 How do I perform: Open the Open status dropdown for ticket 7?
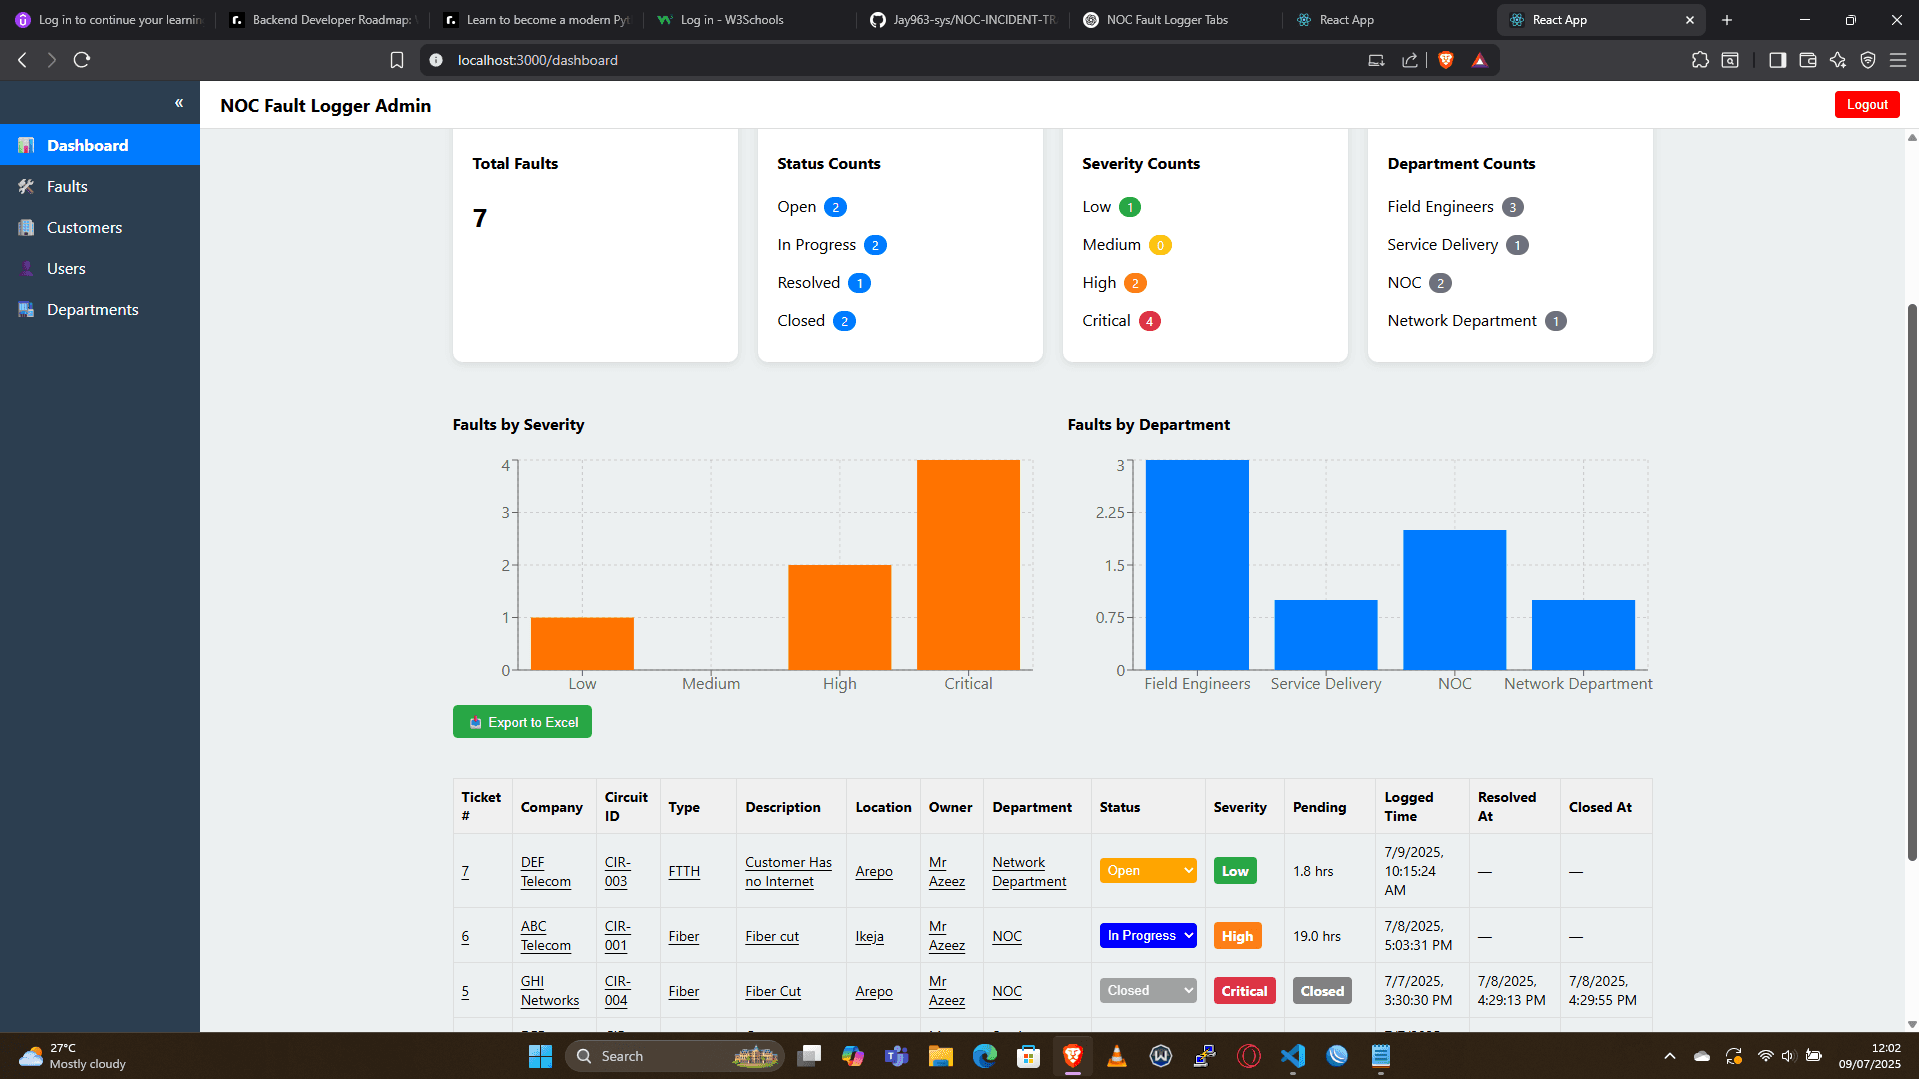pos(1146,870)
